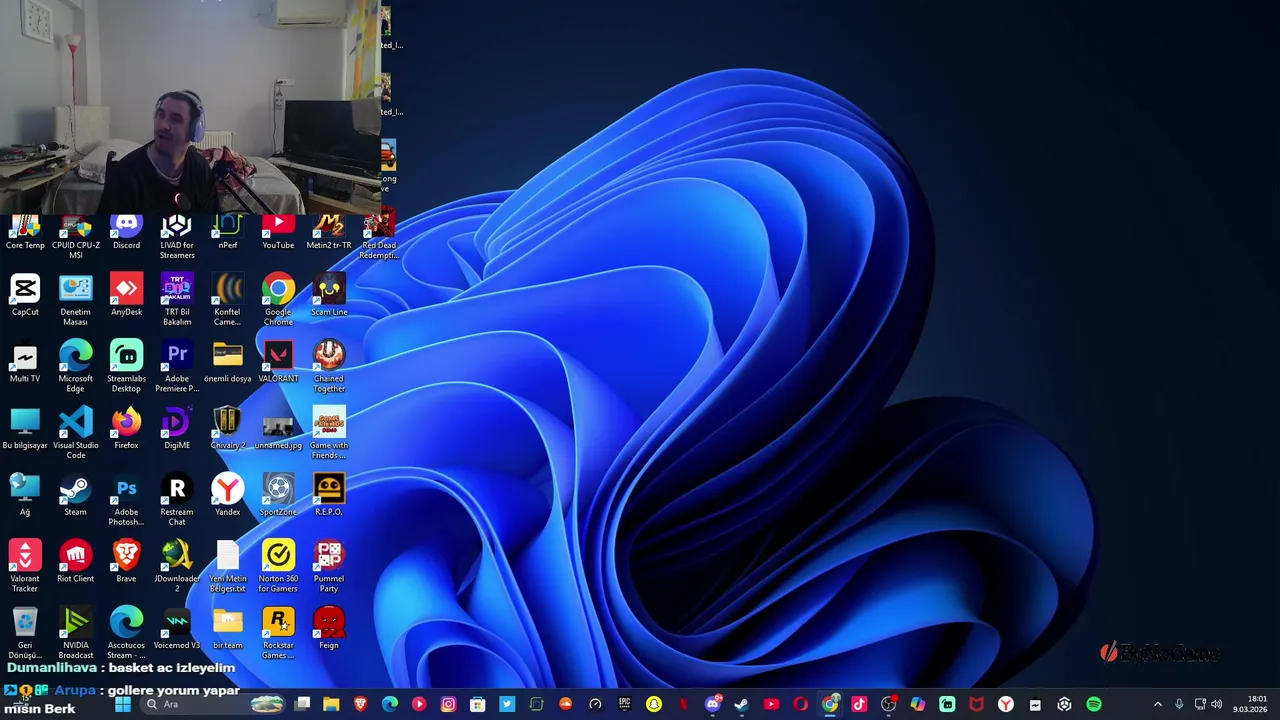Open the R.E.P.O. game shortcut
This screenshot has width=1280, height=720.
click(329, 496)
